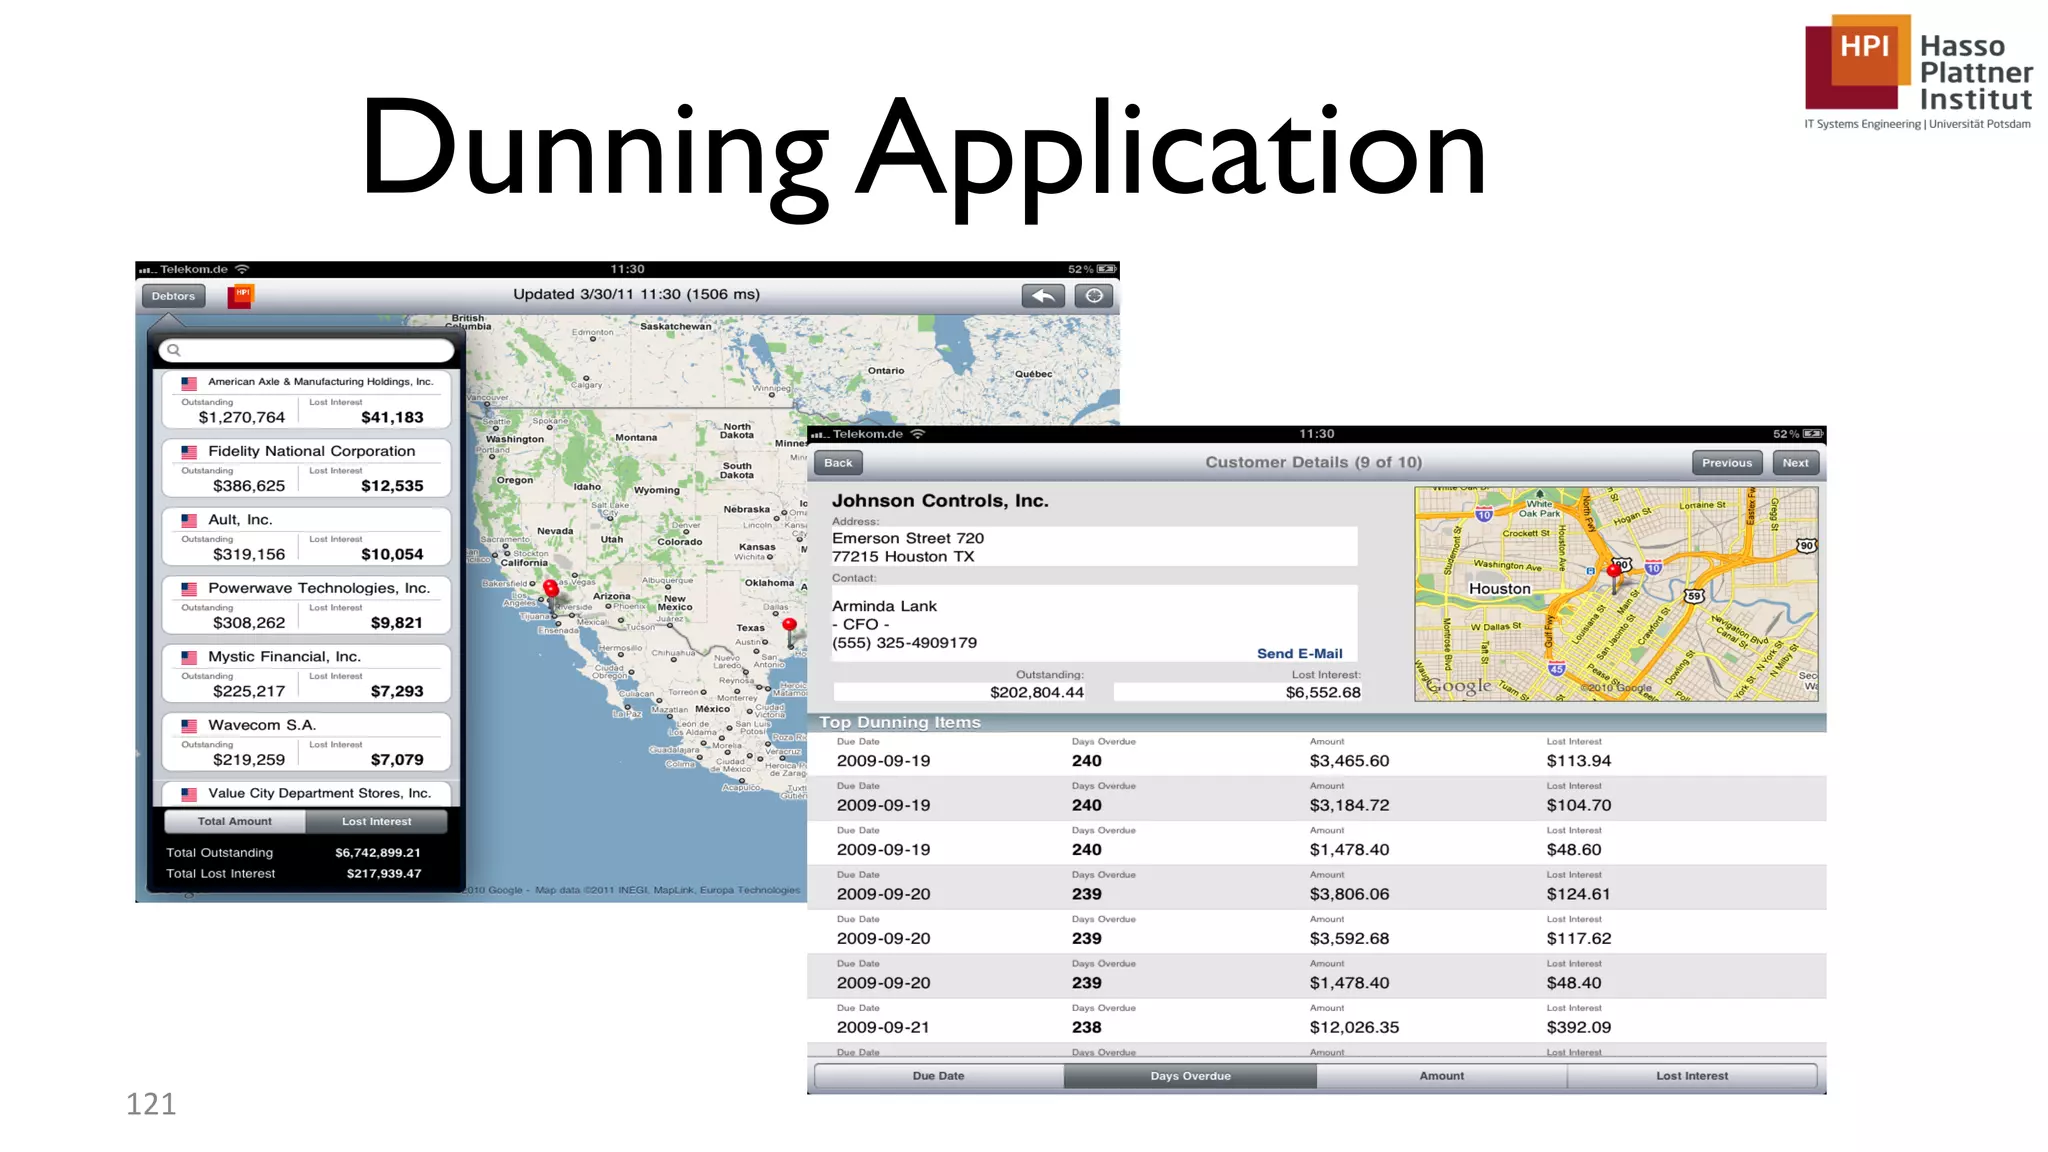Select Wavecom S.A. debtor
Image resolution: width=2048 pixels, height=1152 pixels.
(x=307, y=743)
